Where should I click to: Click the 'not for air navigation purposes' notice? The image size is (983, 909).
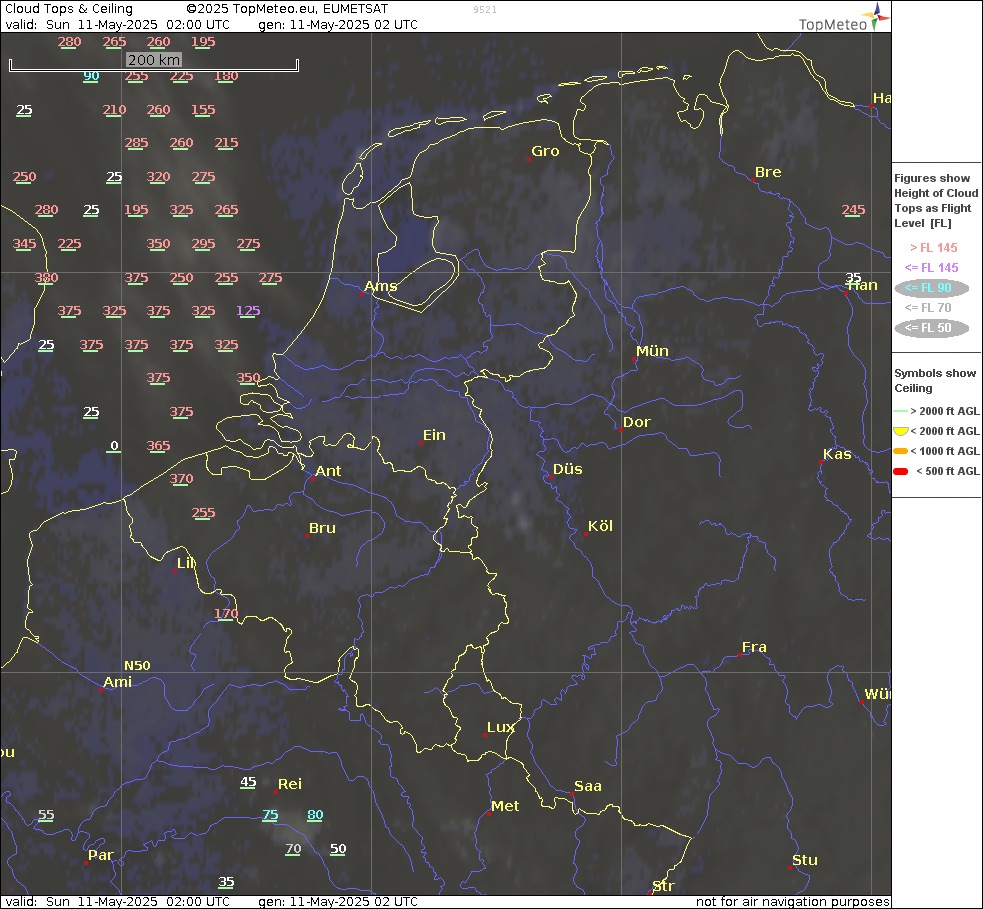click(792, 901)
